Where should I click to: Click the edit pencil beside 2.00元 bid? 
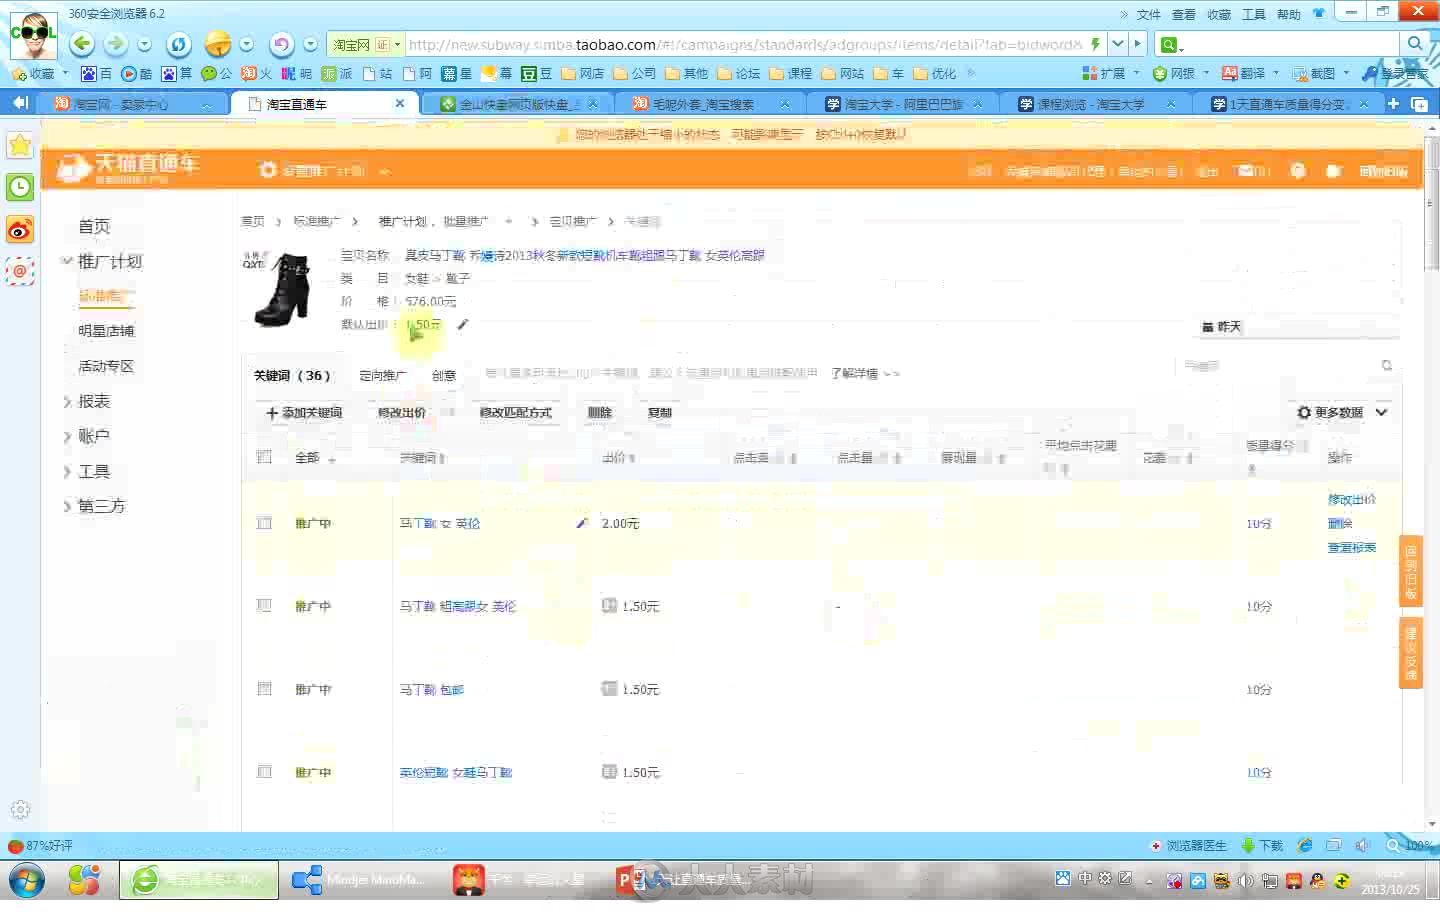point(582,522)
